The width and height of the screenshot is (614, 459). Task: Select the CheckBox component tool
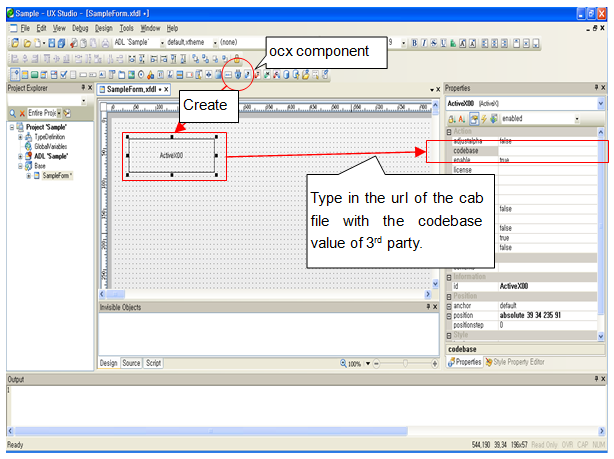pos(63,74)
